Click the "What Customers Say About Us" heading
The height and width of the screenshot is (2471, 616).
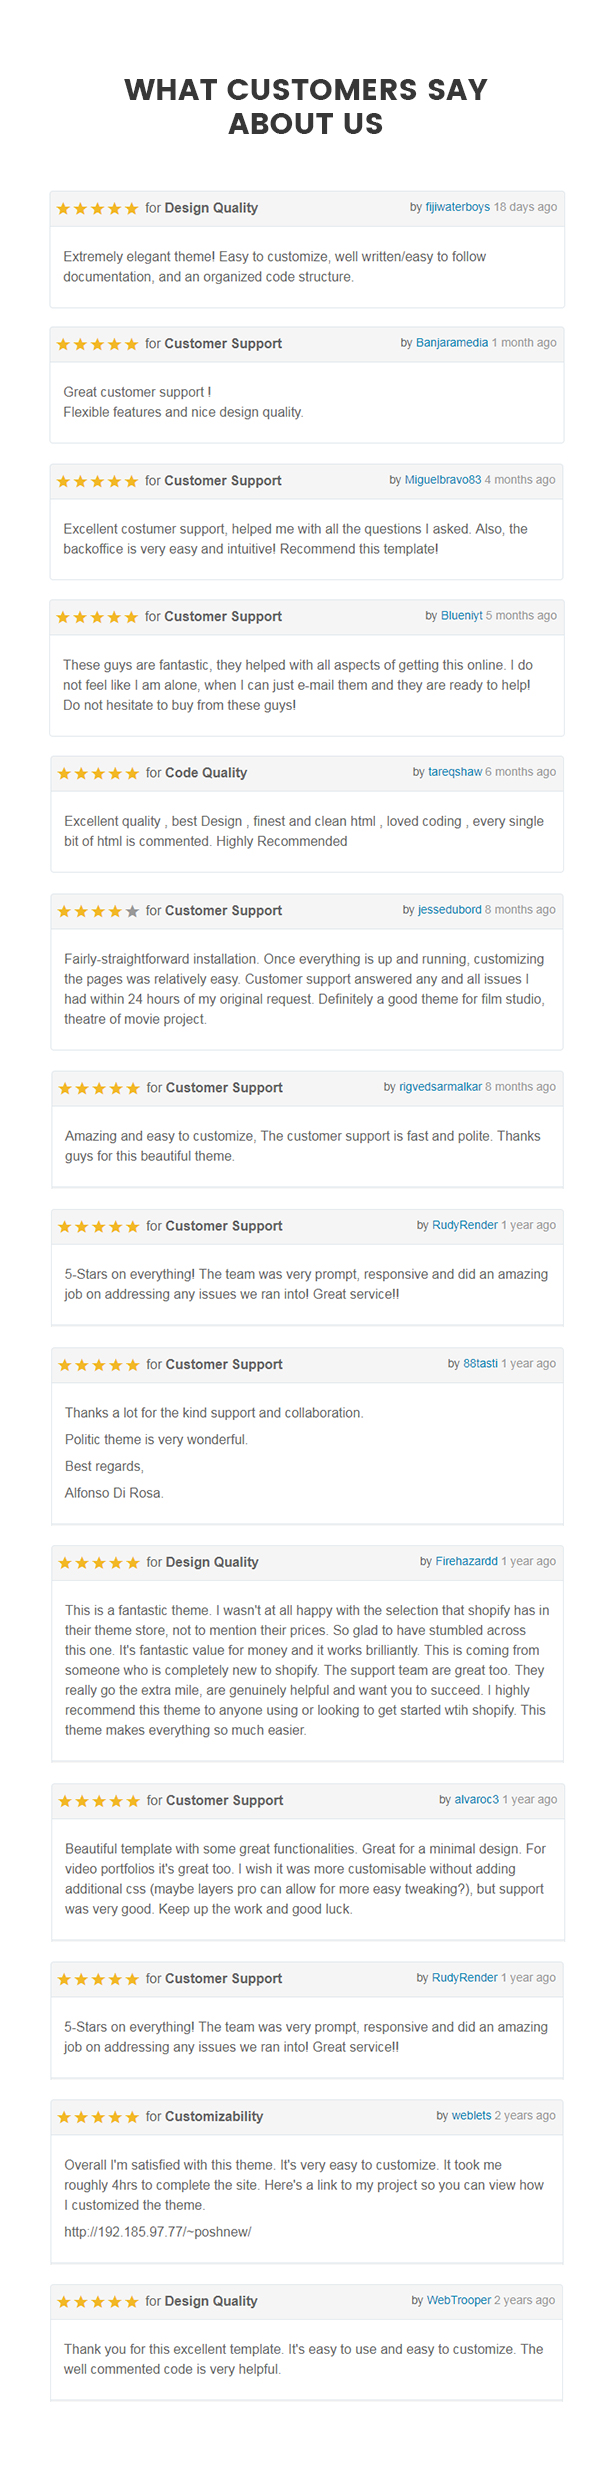306,106
